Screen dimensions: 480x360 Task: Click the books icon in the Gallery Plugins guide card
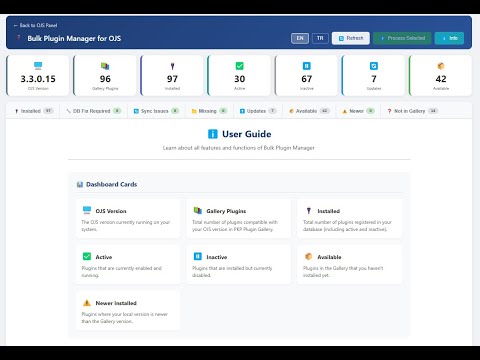198,210
